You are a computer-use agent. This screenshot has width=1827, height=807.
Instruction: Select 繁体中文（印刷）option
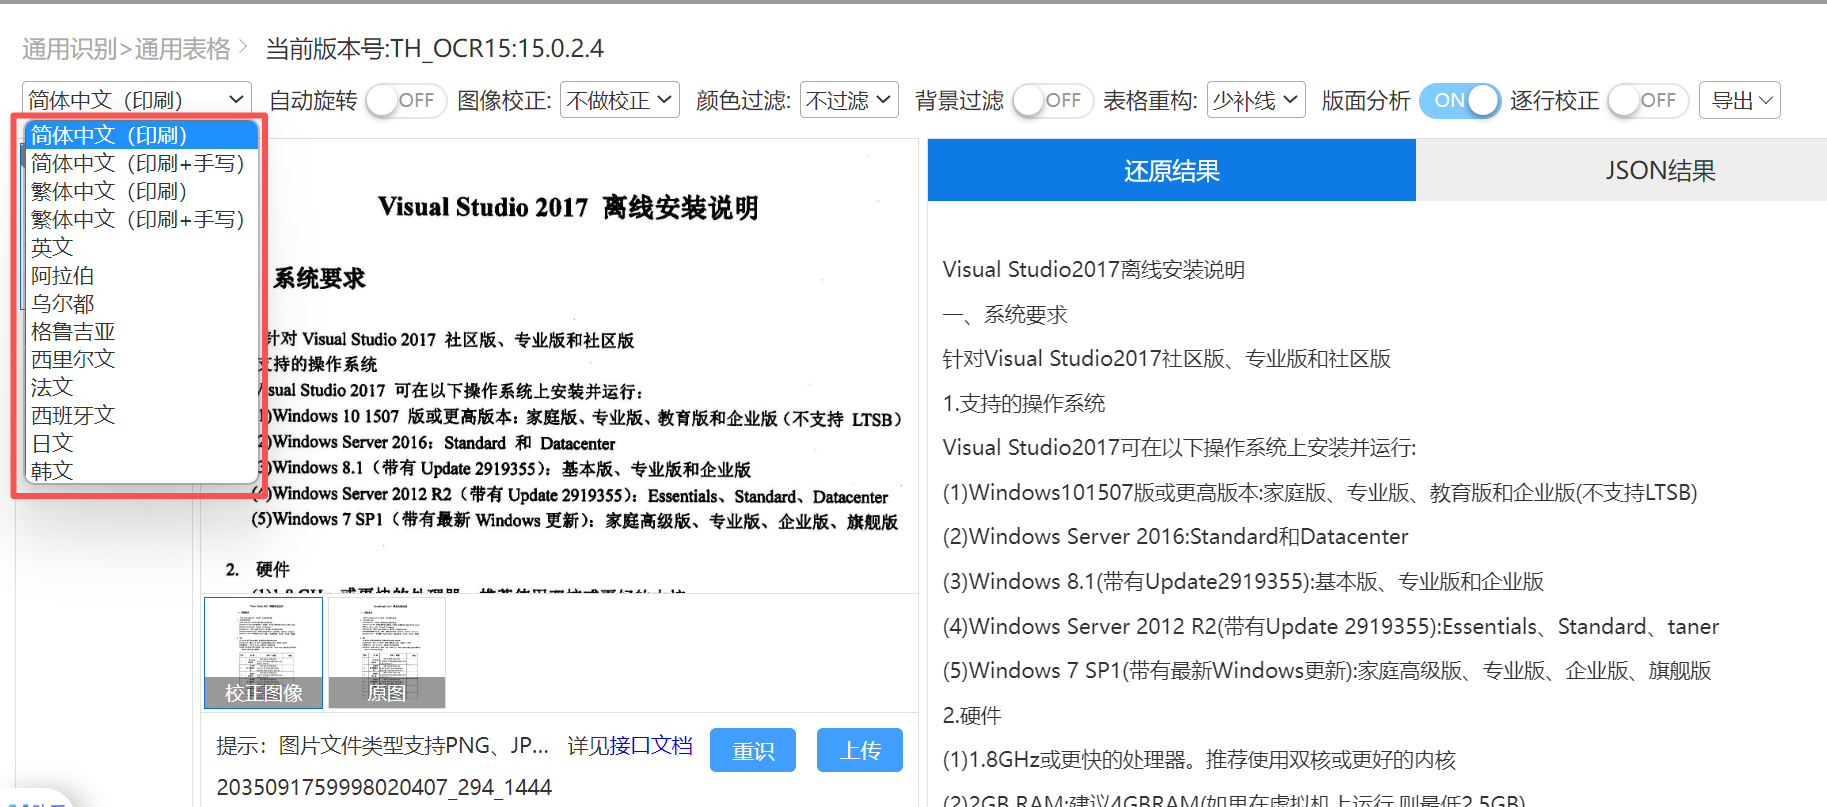pos(142,191)
